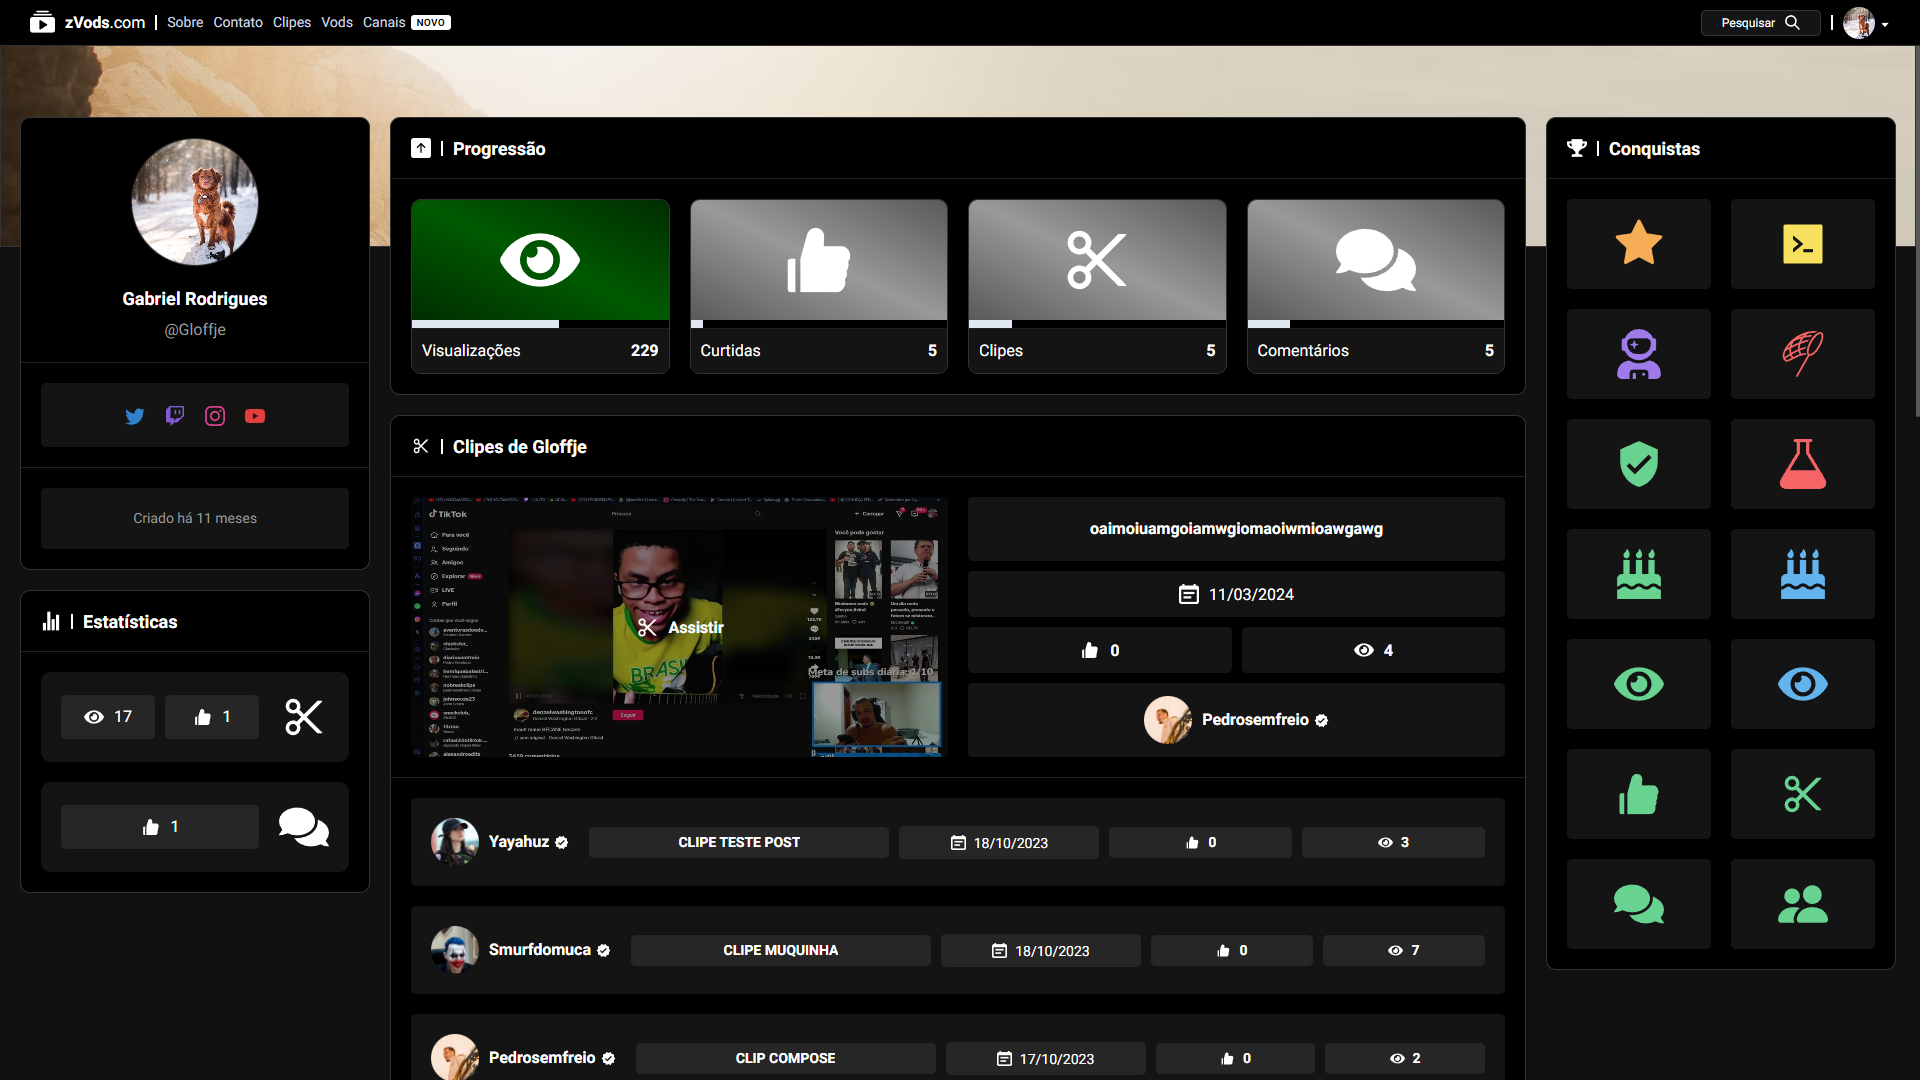Open the YouTube profile icon
Viewport: 1920px width, 1080px height.
pos(255,416)
